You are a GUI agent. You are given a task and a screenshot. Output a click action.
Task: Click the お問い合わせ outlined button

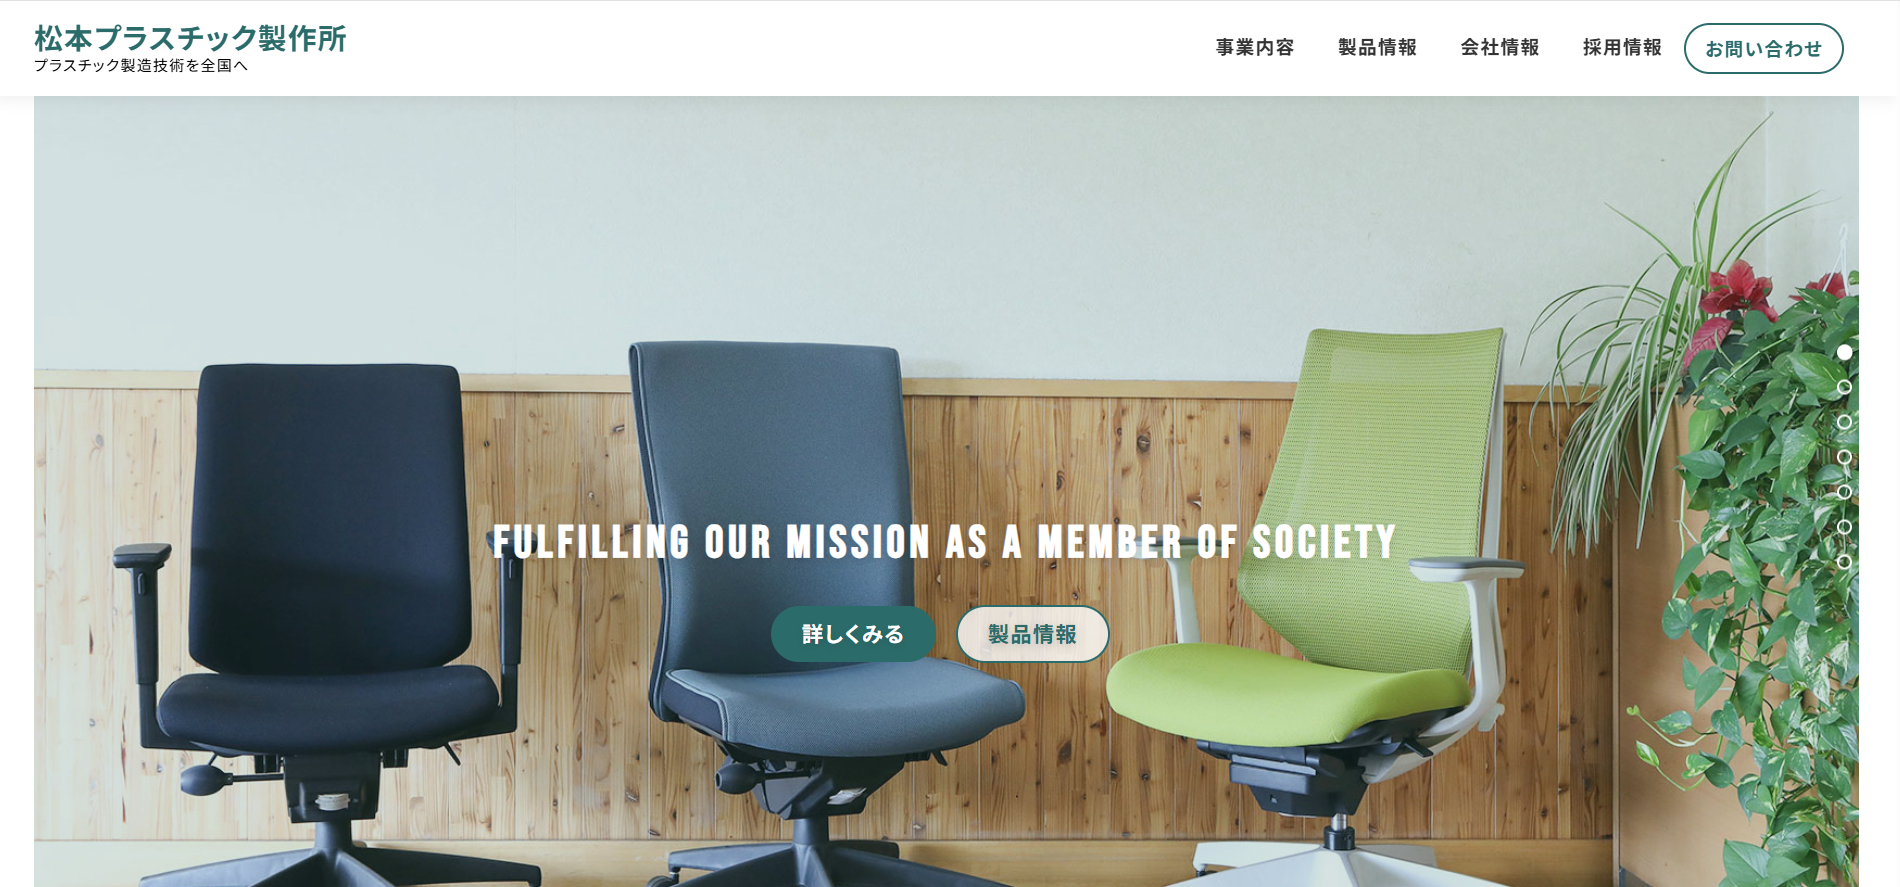[1764, 49]
